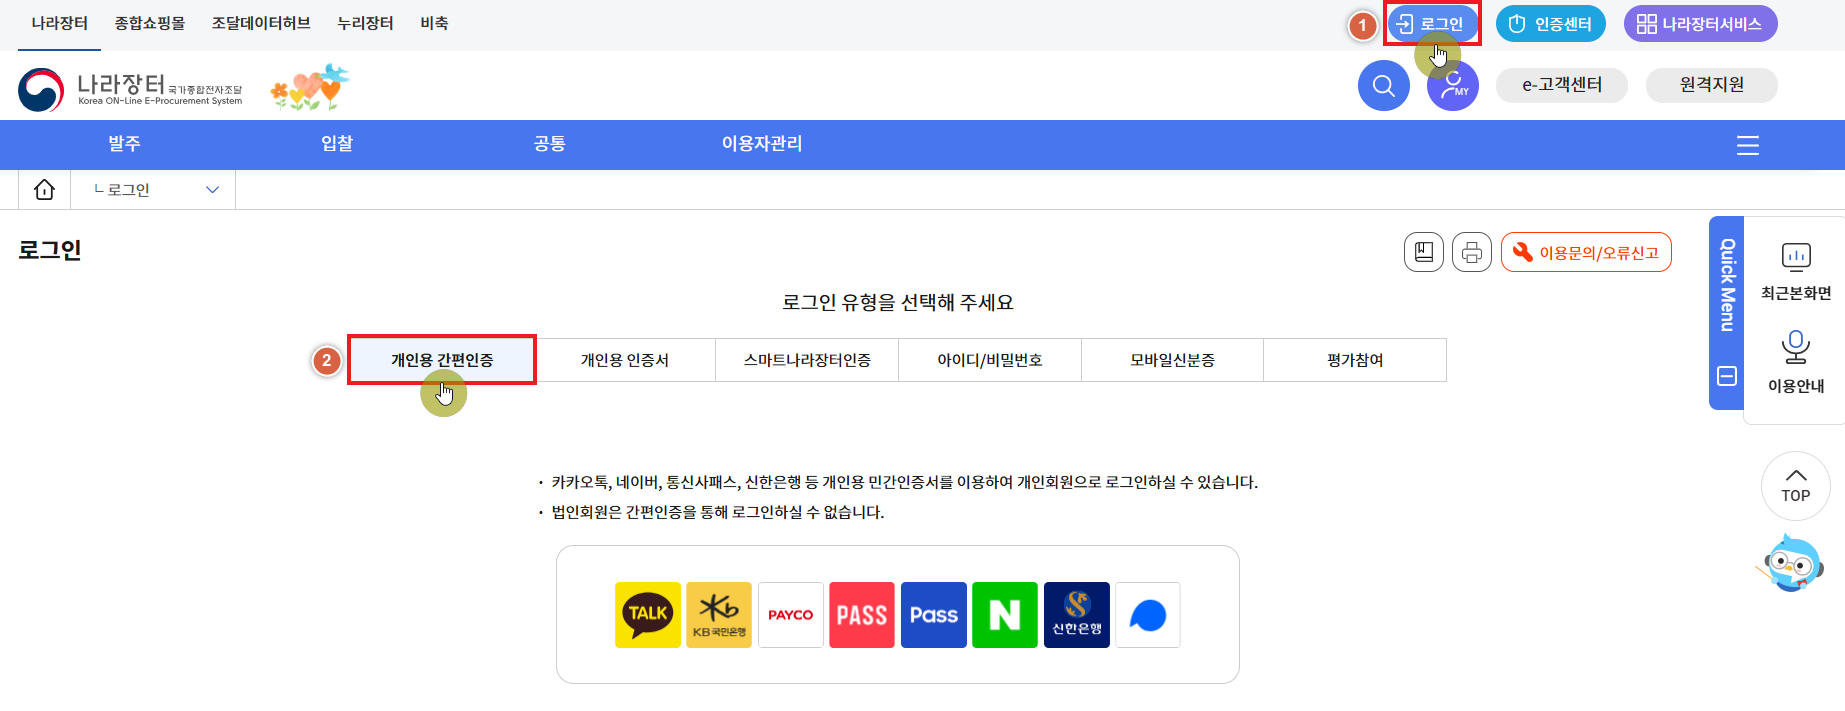The image size is (1845, 711).
Task: Click 이용문의/오류신고 button
Action: (x=1586, y=252)
